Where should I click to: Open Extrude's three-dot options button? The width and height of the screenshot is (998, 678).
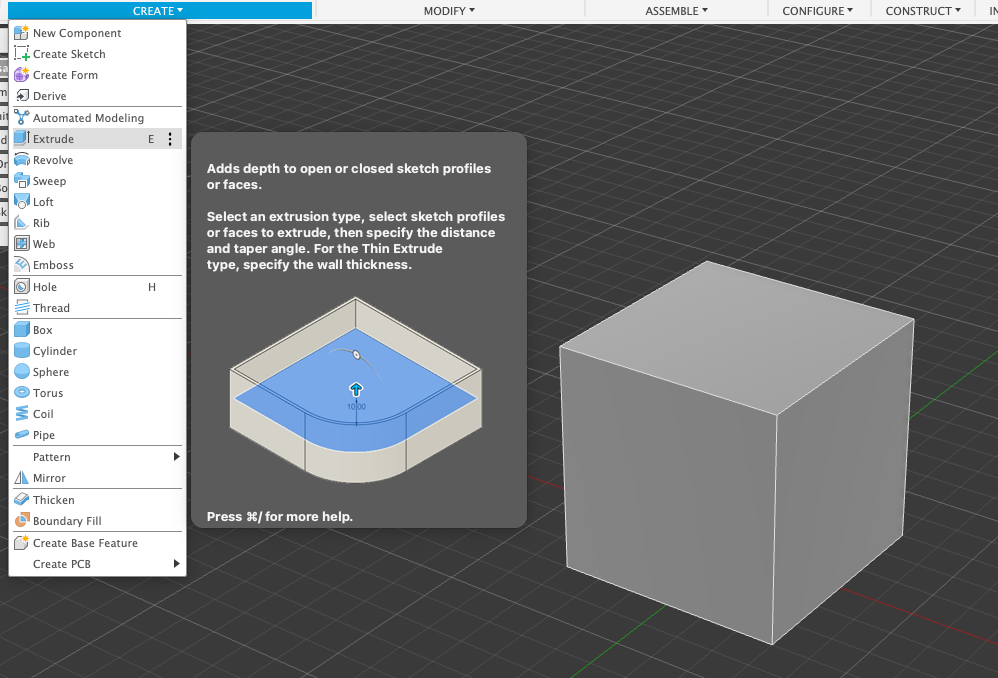170,139
